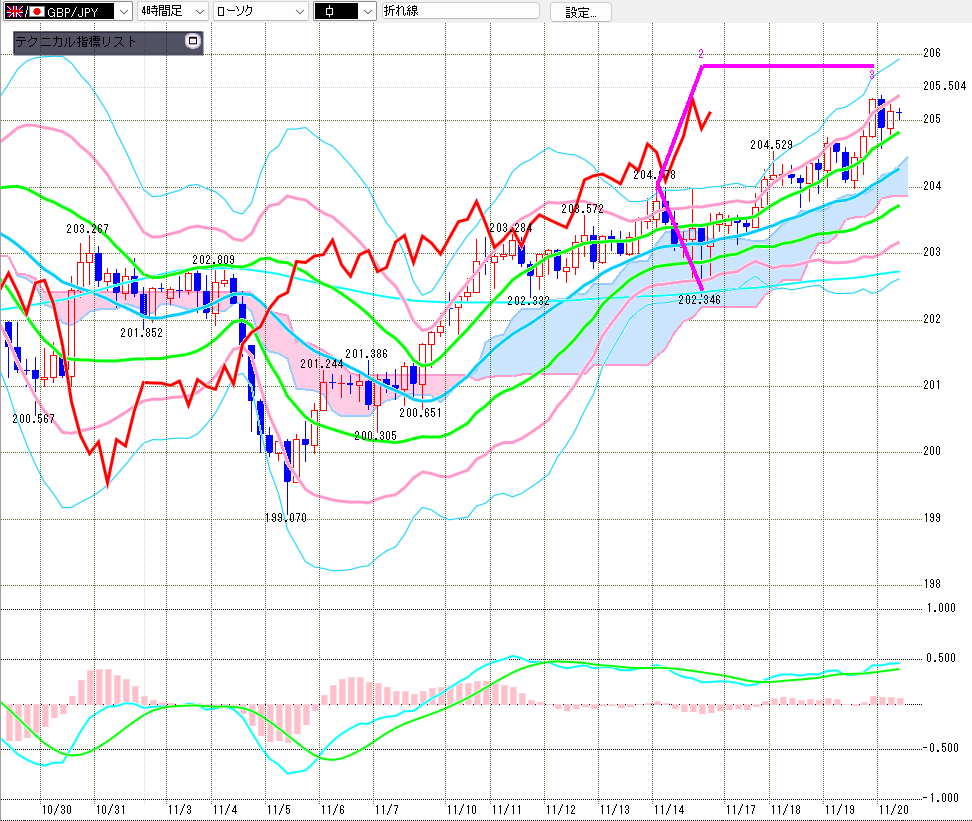Viewport: 972px width, 821px height.
Task: Click the 設定... settings button
Action: click(x=580, y=12)
